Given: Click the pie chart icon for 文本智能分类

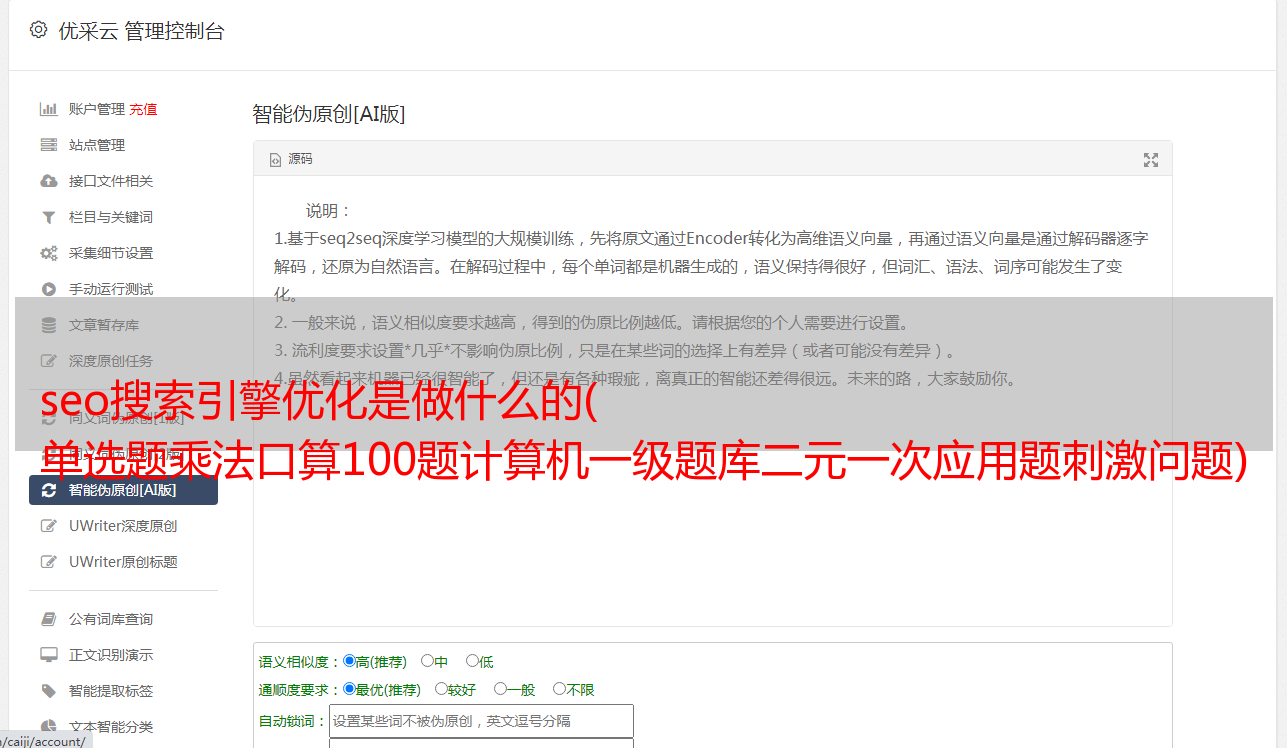Looking at the screenshot, I should [x=48, y=727].
